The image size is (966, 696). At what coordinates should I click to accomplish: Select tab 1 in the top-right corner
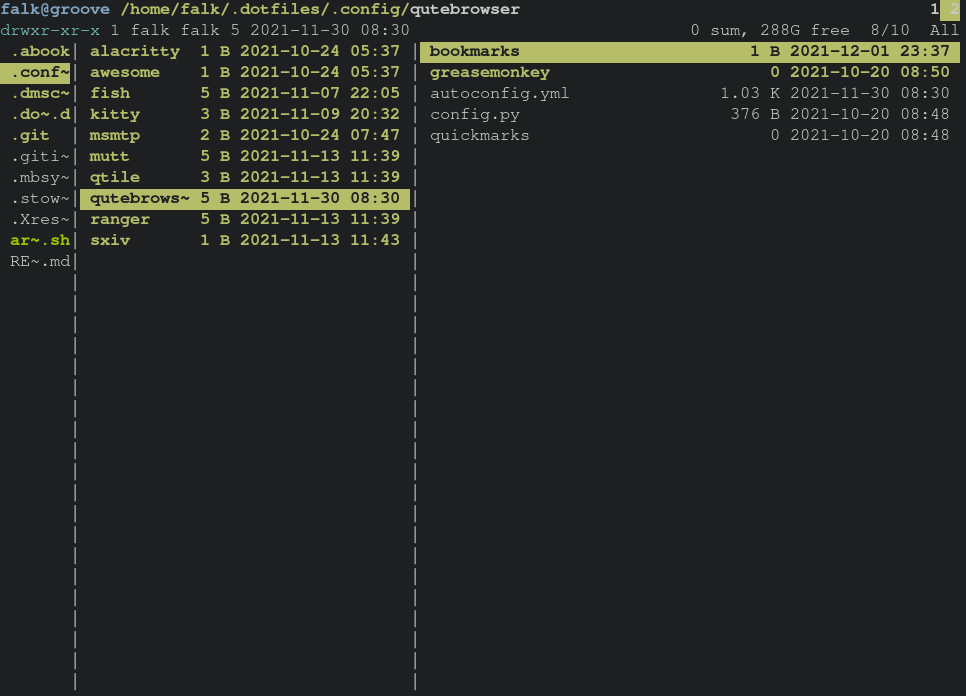pyautogui.click(x=934, y=9)
